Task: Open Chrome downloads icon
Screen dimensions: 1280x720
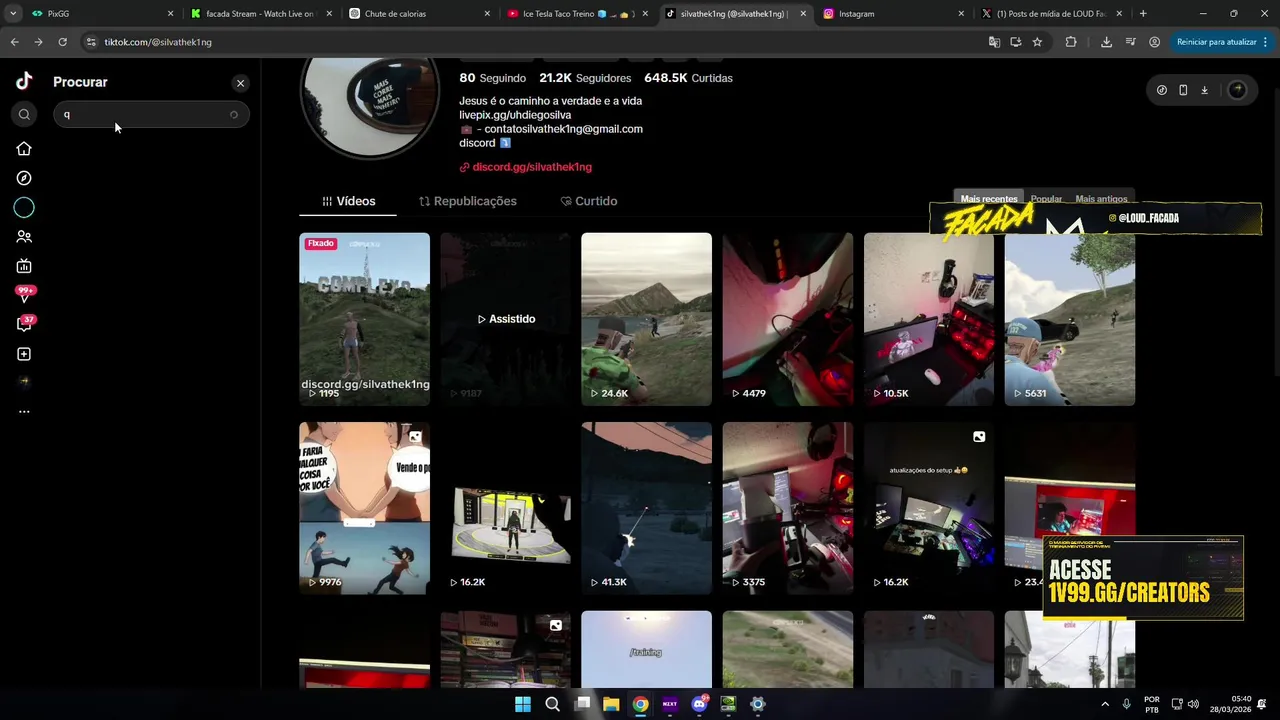Action: pos(1106,42)
